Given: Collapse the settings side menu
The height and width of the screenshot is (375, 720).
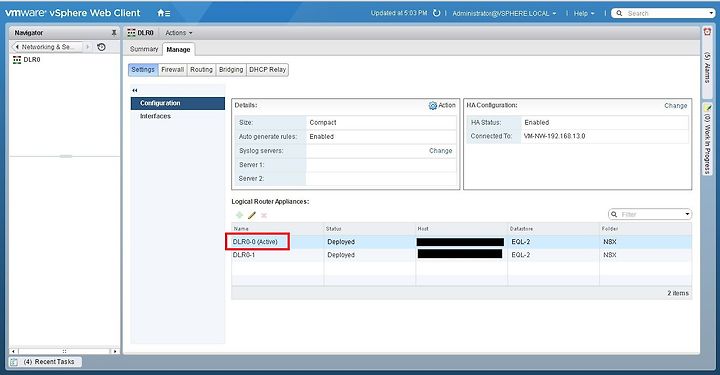Looking at the screenshot, I should tap(135, 90).
